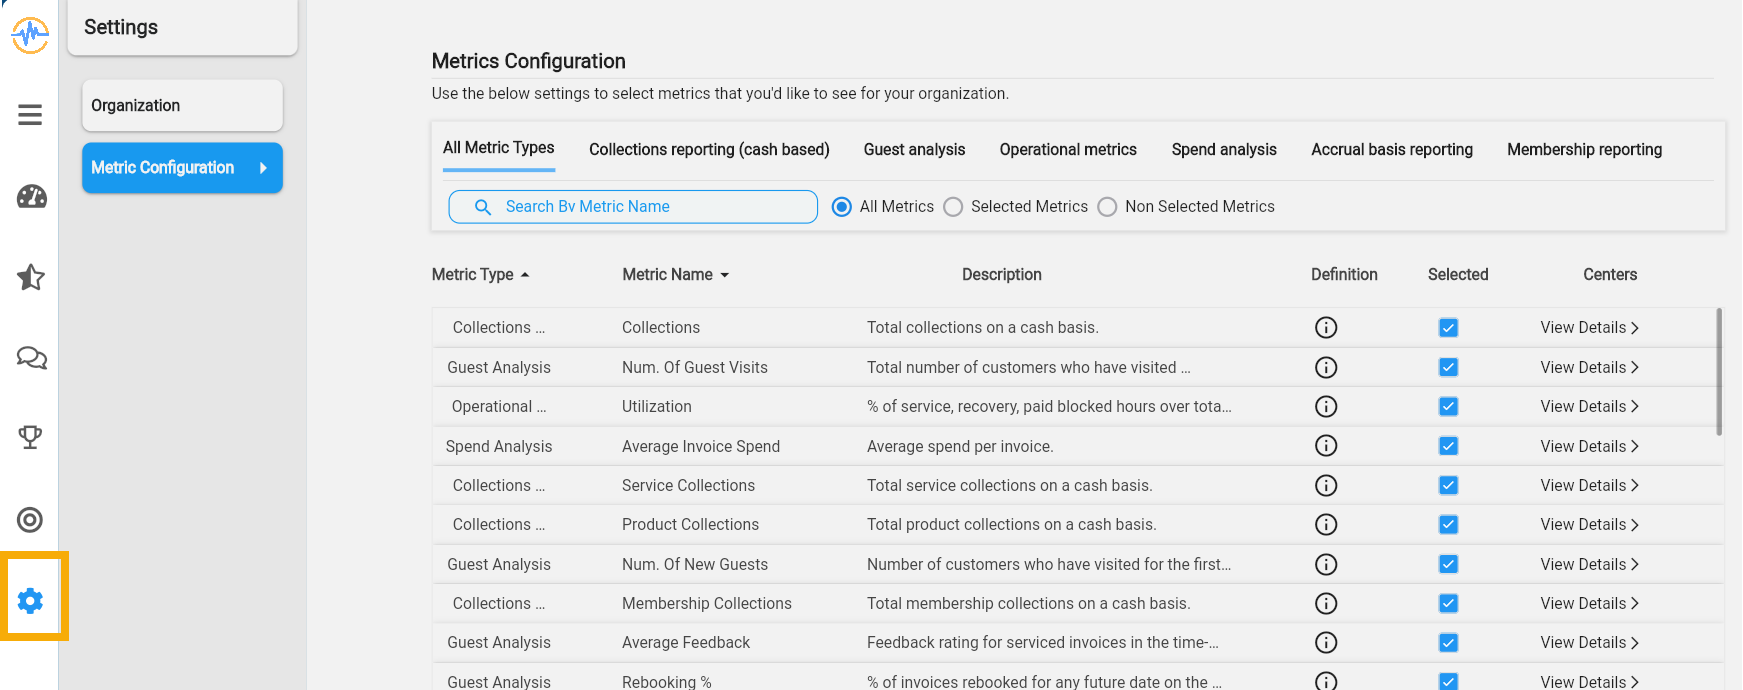View Details for Average Feedback
This screenshot has width=1743, height=690.
tap(1590, 643)
